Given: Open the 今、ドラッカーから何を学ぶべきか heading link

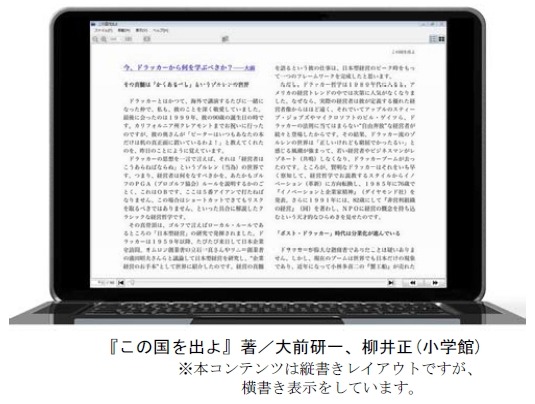Looking at the screenshot, I should (189, 68).
